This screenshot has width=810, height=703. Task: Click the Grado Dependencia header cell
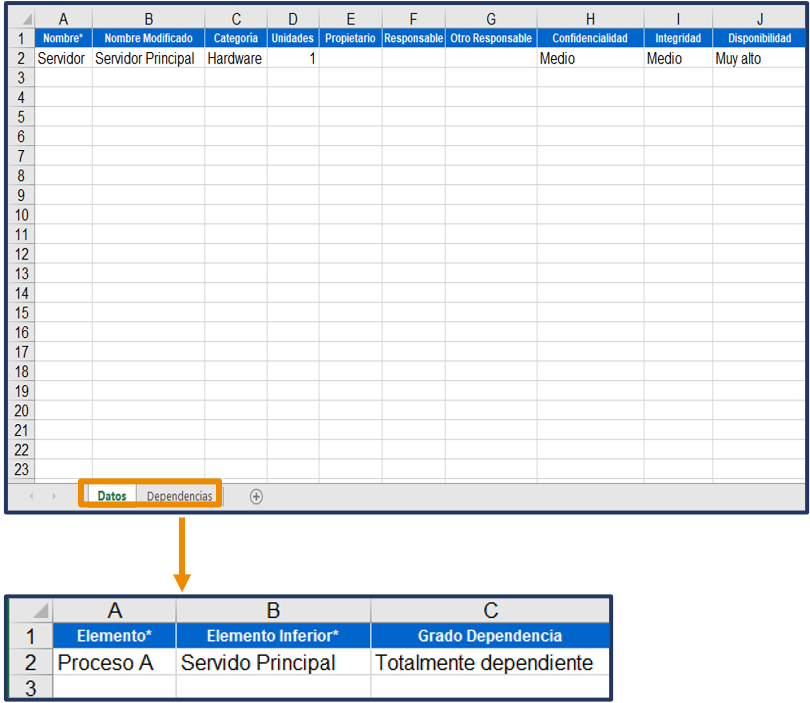coord(489,636)
